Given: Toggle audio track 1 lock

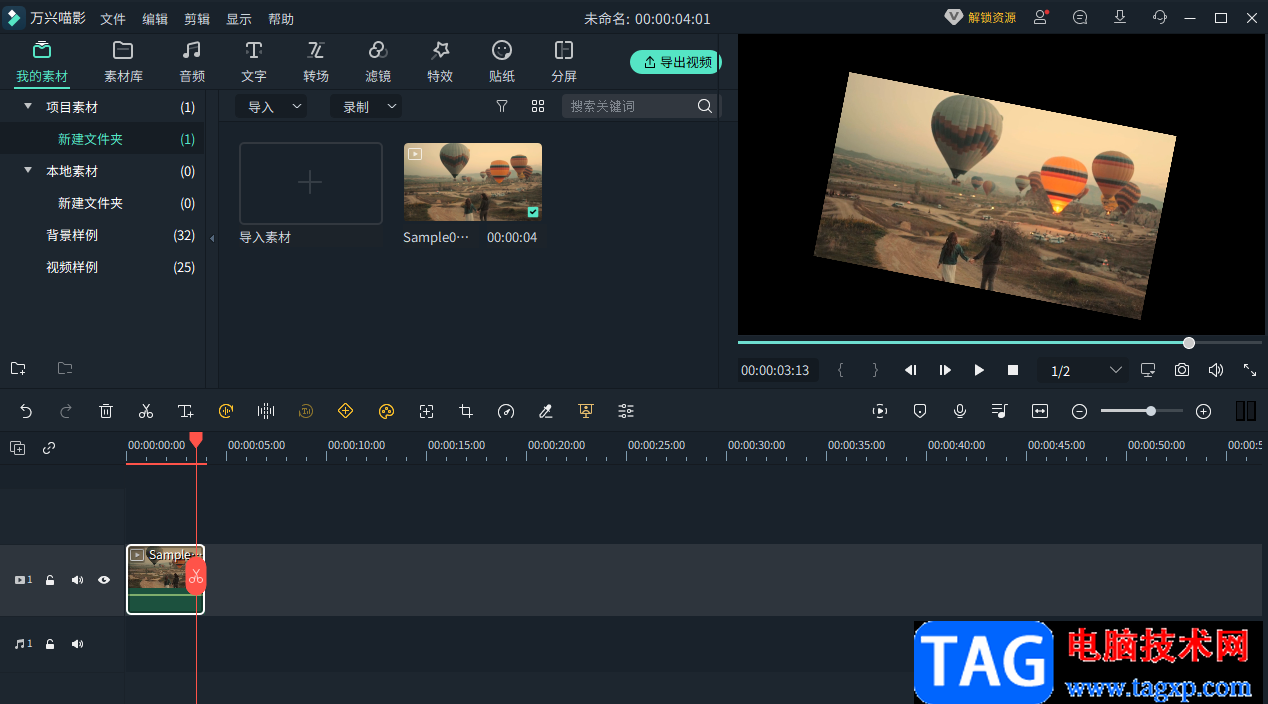Looking at the screenshot, I should pyautogui.click(x=50, y=644).
